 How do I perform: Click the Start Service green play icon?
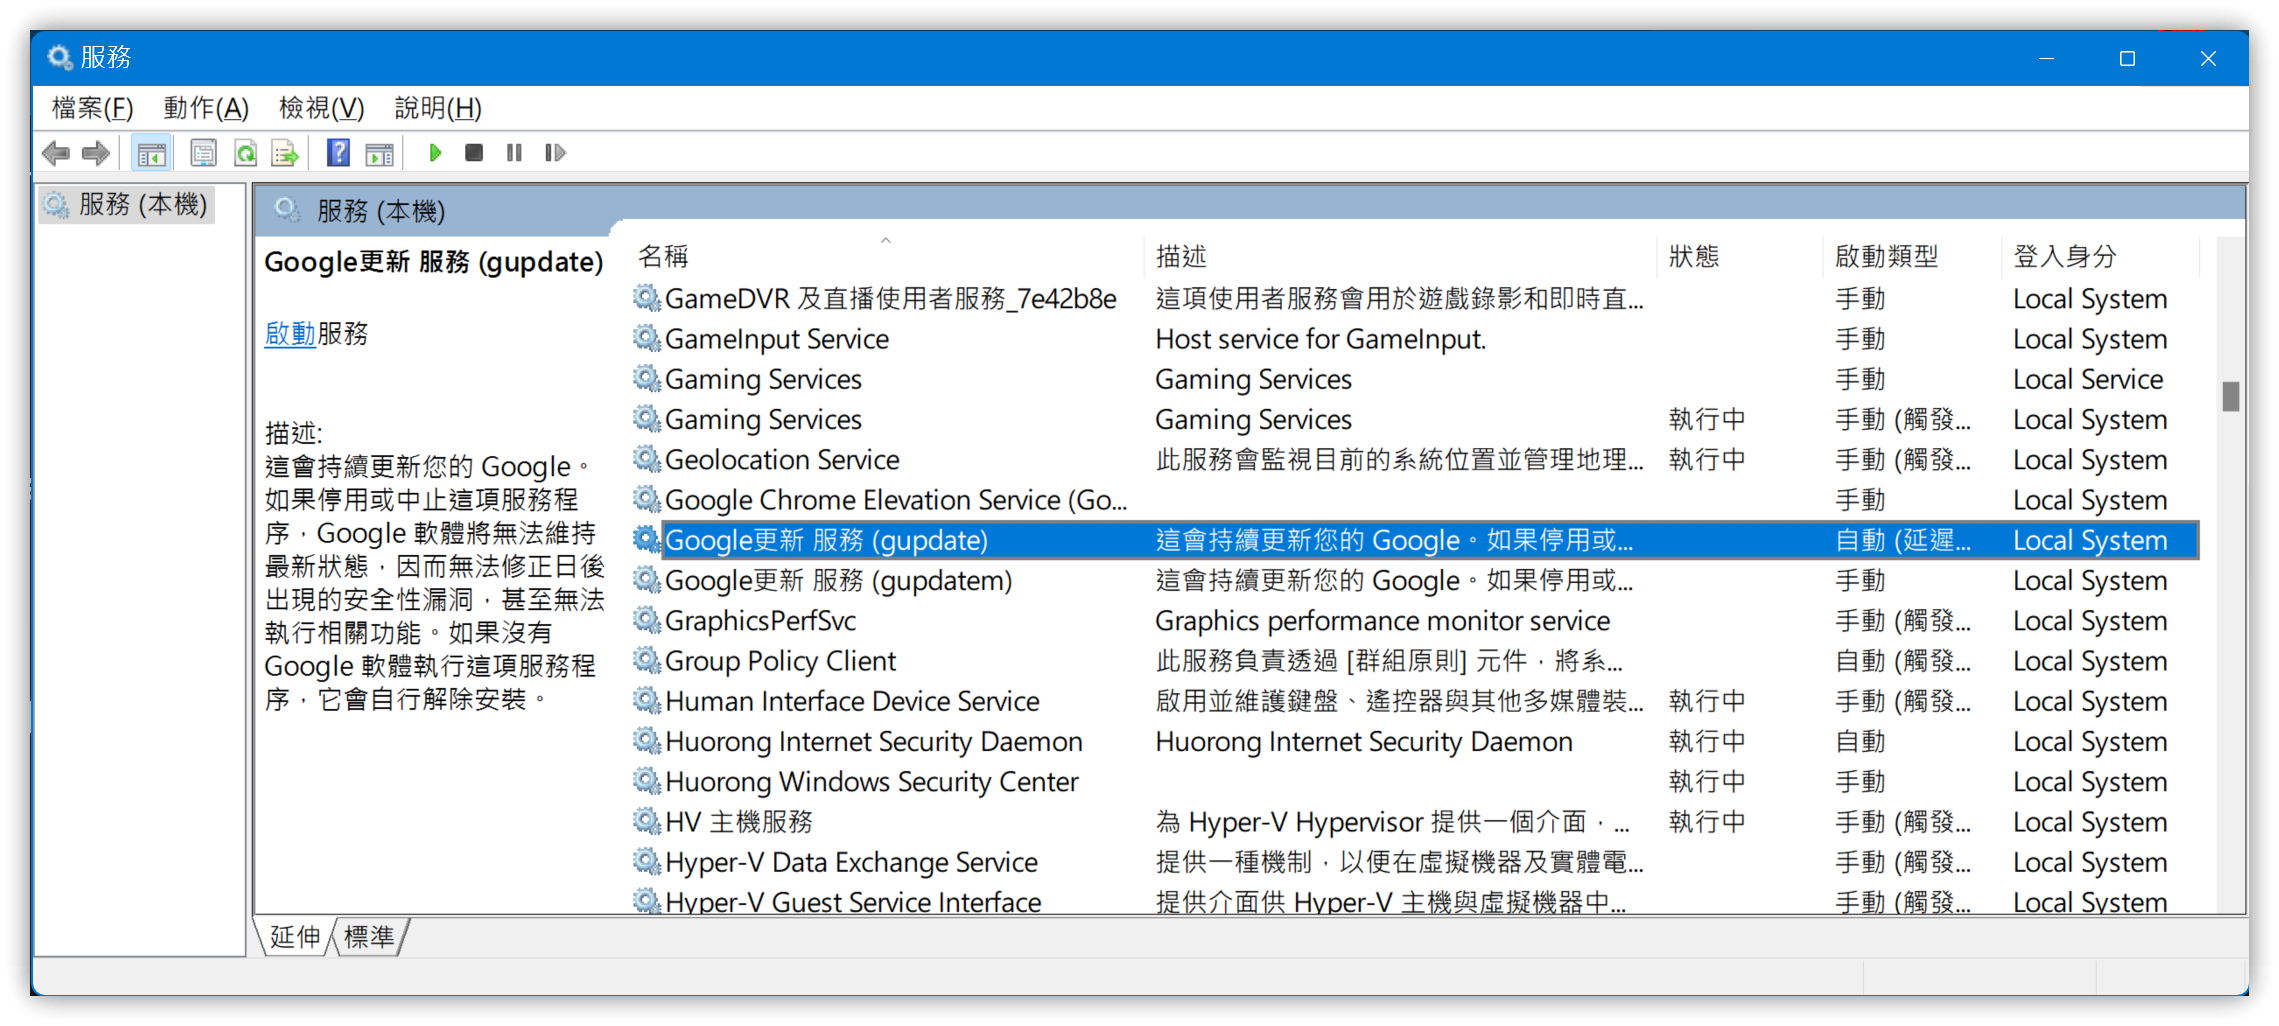435,153
